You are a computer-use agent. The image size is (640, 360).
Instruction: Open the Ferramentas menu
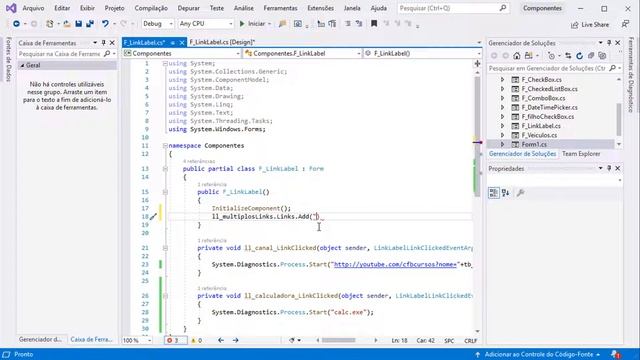pos(280,8)
